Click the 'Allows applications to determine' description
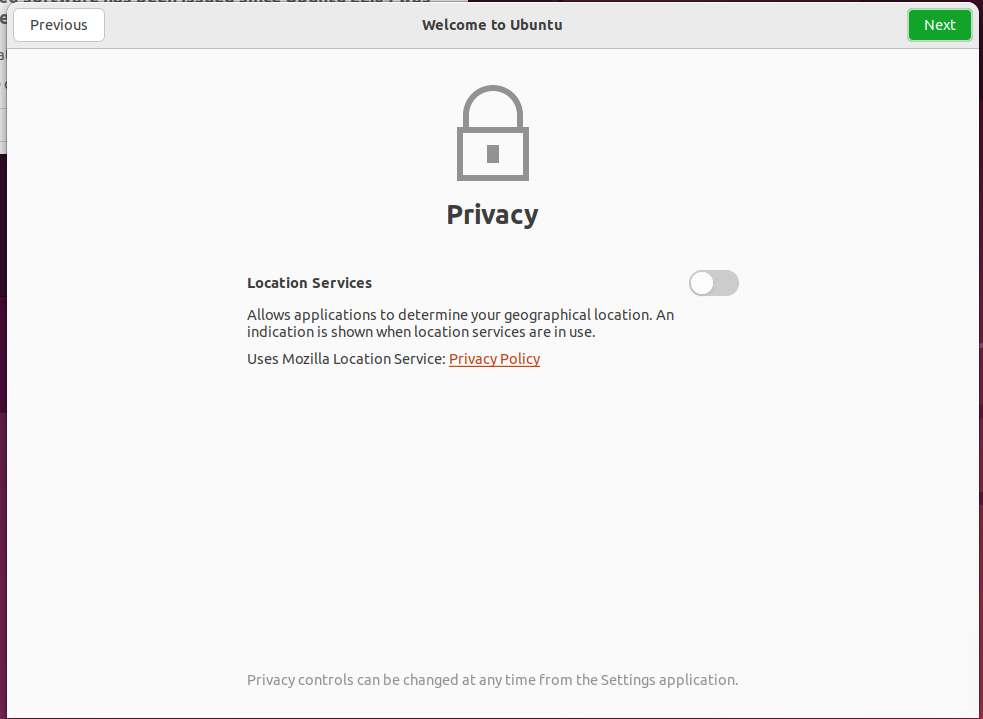This screenshot has height=719, width=983. [x=460, y=323]
